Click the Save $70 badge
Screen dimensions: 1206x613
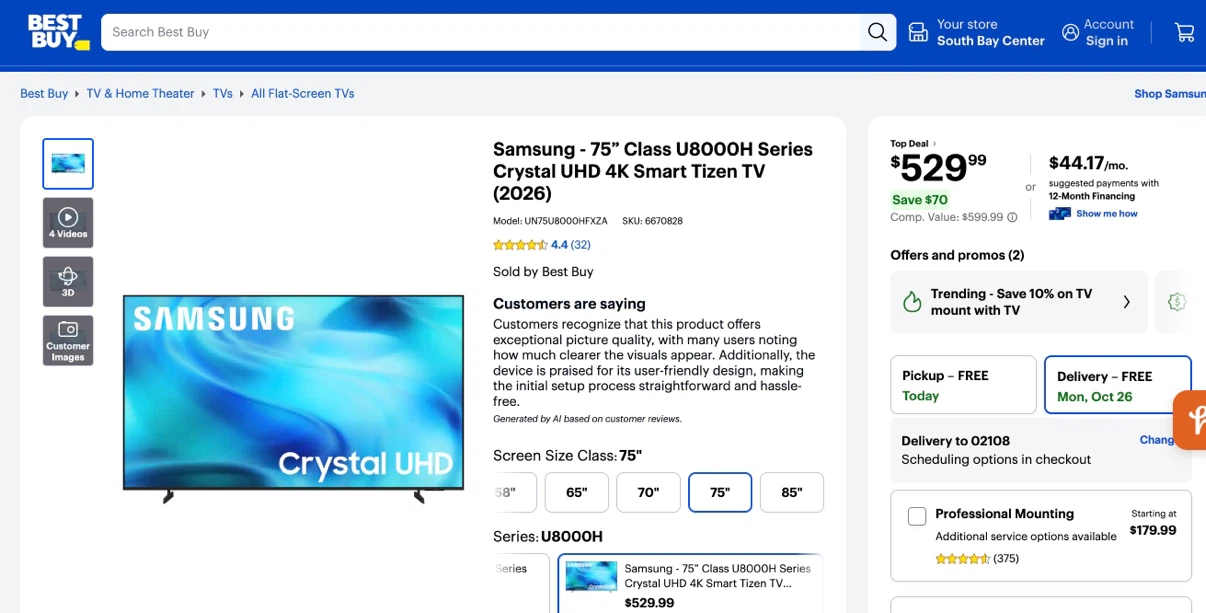(920, 200)
